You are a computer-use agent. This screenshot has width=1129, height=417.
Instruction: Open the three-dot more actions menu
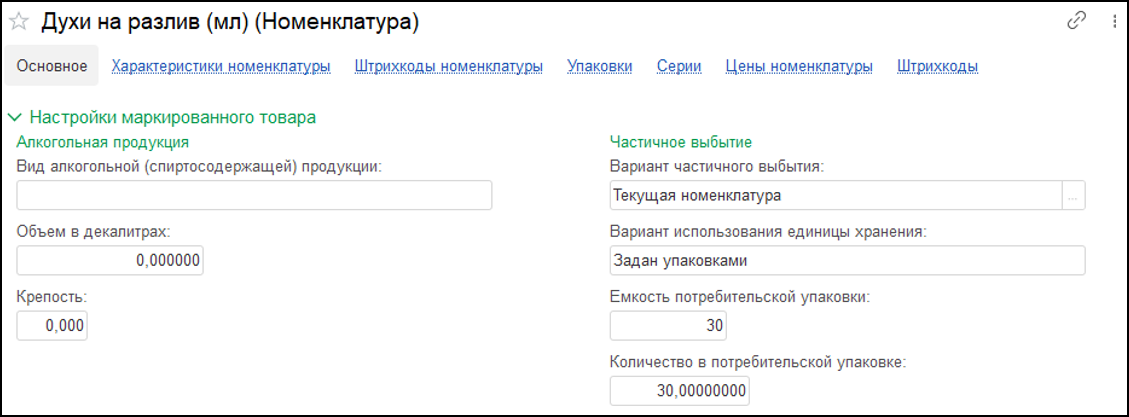(x=1114, y=21)
